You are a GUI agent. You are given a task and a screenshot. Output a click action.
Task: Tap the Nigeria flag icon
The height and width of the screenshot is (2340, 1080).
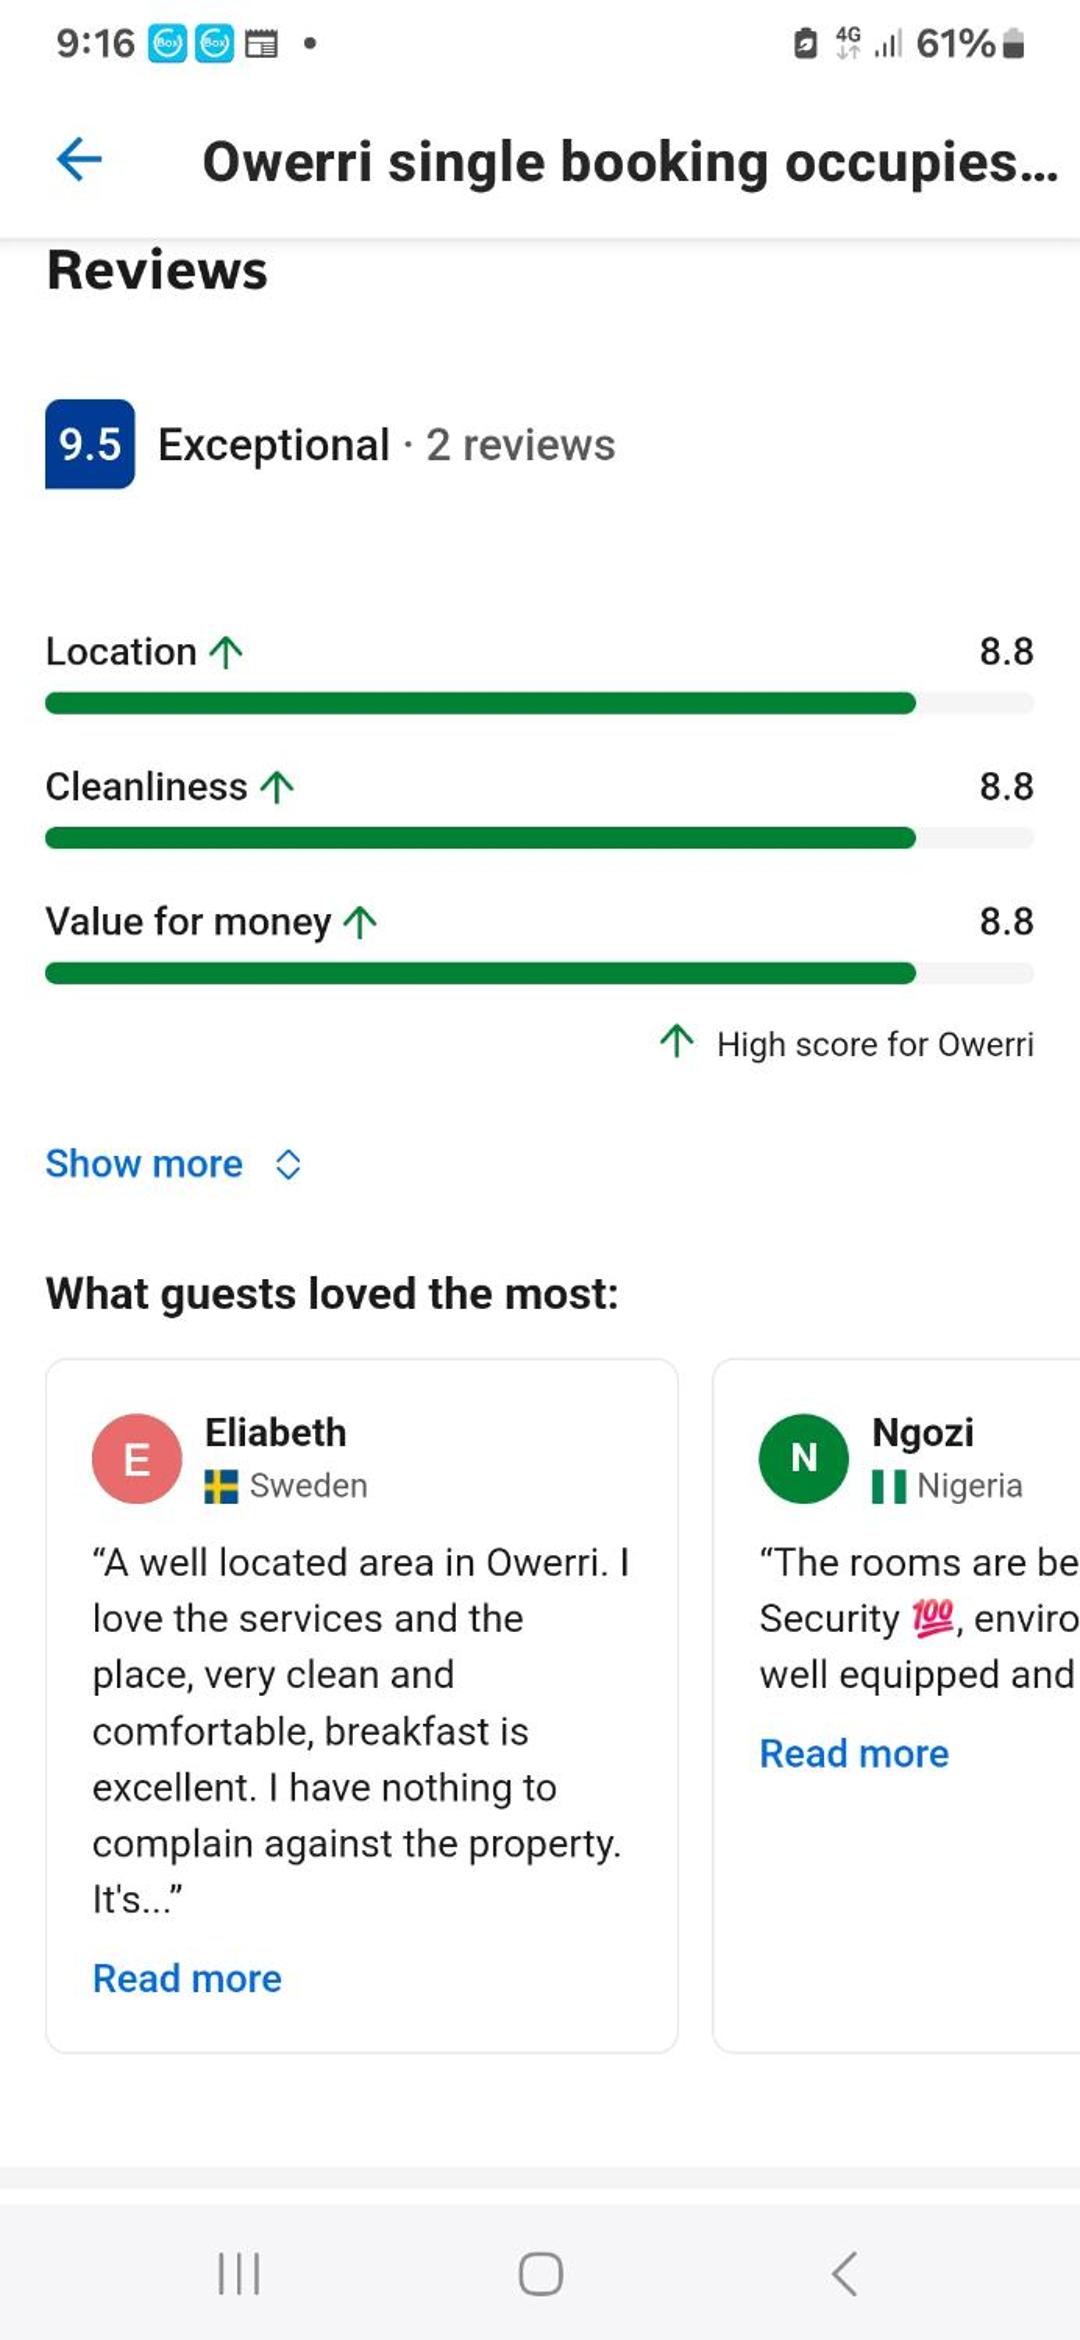tap(889, 1487)
